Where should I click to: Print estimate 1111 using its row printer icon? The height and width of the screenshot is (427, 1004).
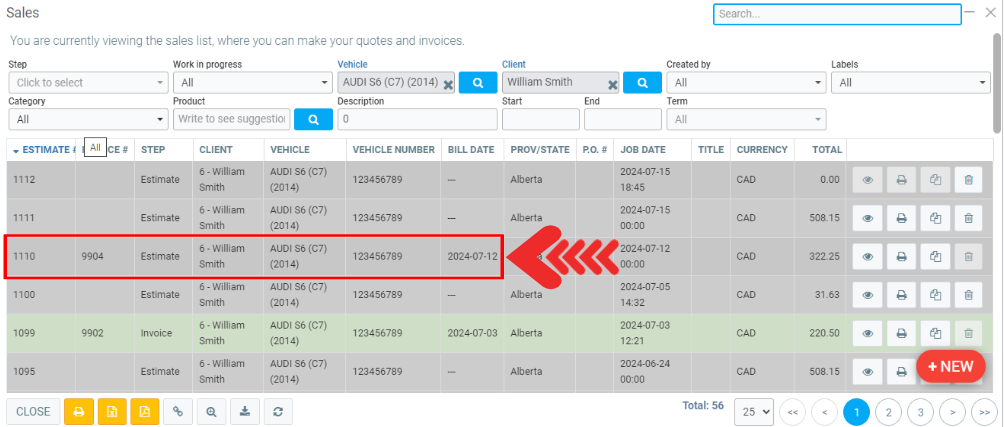[x=901, y=218]
